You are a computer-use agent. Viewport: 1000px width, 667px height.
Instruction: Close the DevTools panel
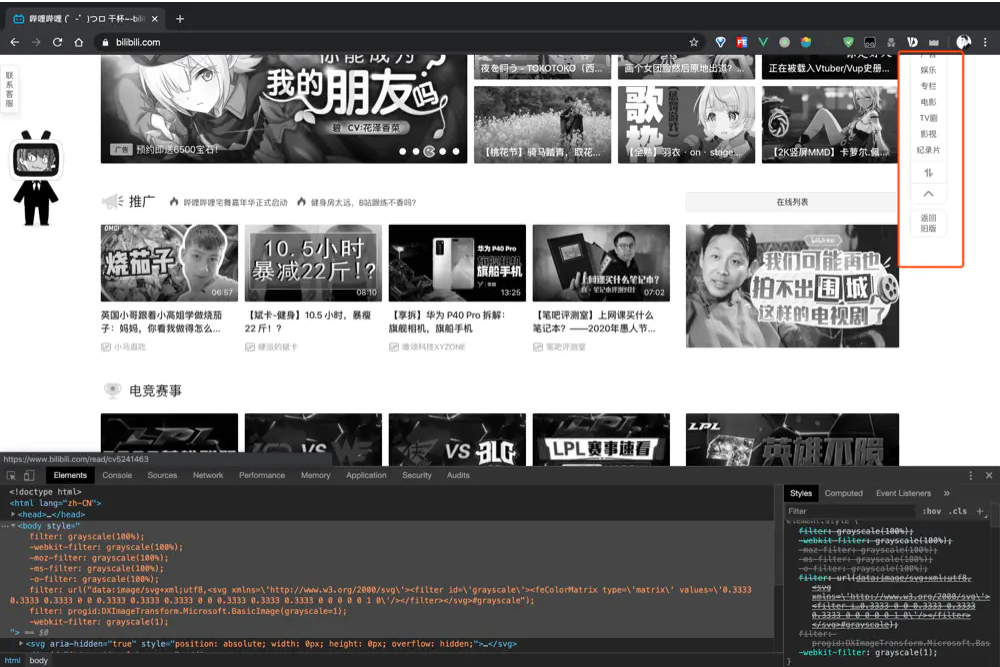point(989,476)
